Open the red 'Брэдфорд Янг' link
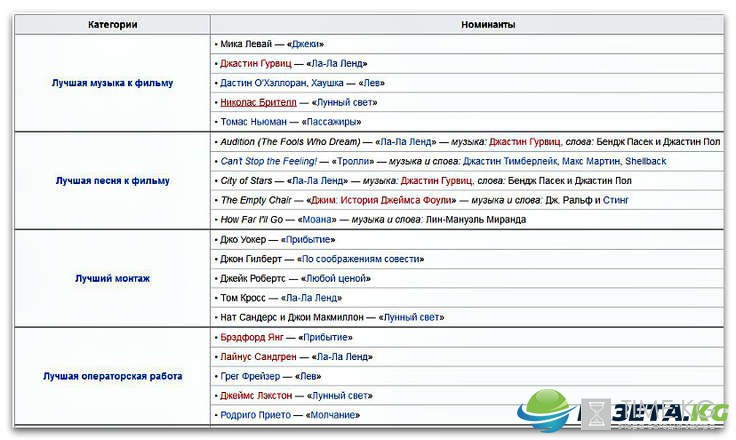This screenshot has height=440, width=736. tap(252, 338)
